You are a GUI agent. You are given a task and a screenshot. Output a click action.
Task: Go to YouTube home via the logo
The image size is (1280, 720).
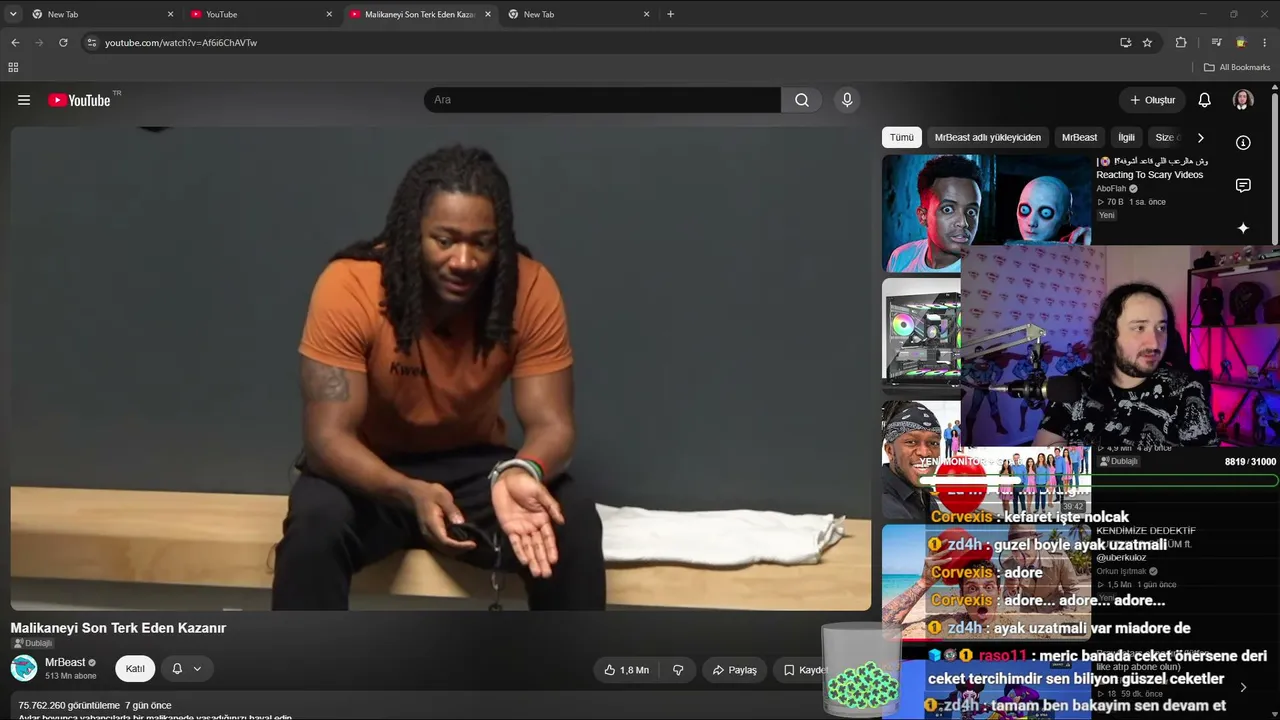[79, 100]
